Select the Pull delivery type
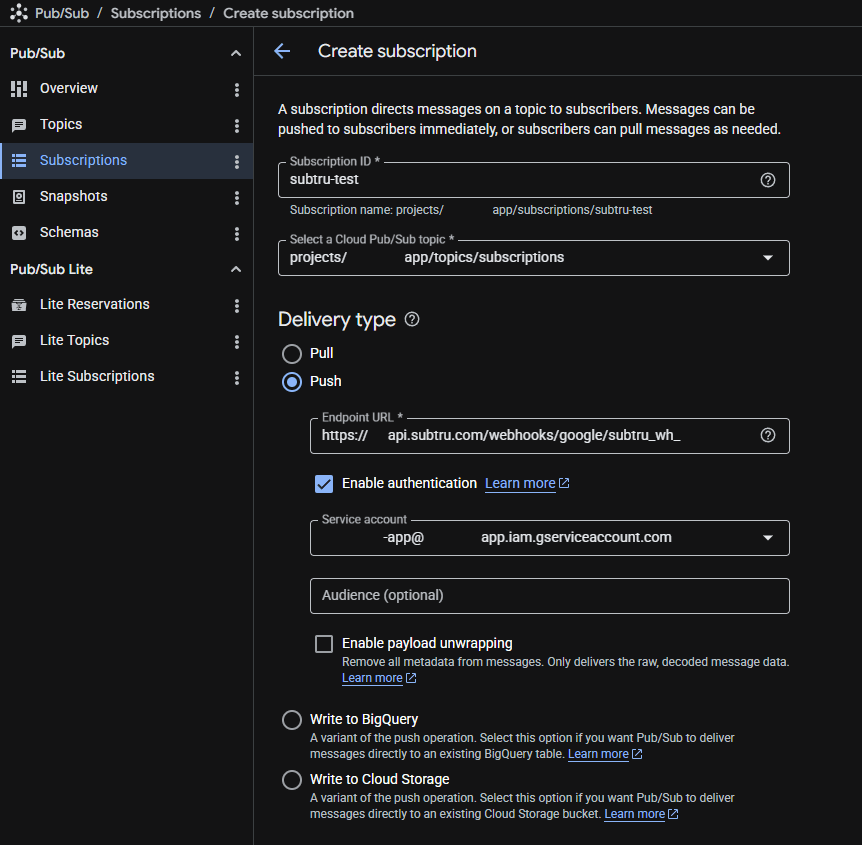The width and height of the screenshot is (862, 845). 291,354
